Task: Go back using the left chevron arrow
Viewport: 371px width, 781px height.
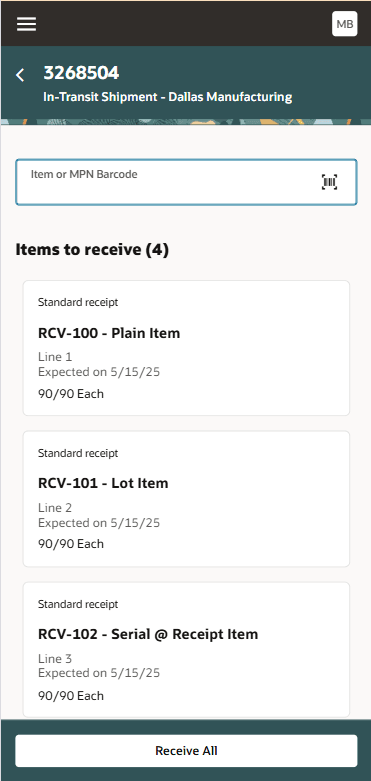Action: click(20, 75)
